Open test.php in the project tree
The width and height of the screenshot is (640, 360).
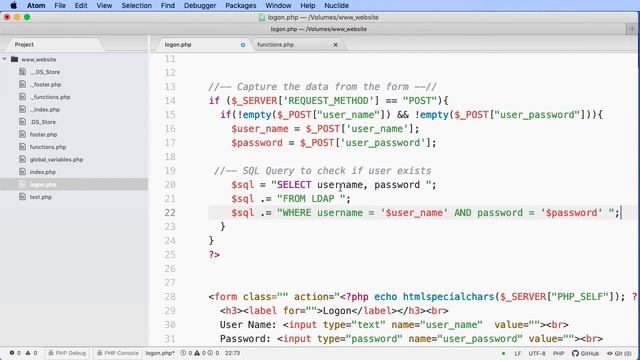click(x=41, y=197)
